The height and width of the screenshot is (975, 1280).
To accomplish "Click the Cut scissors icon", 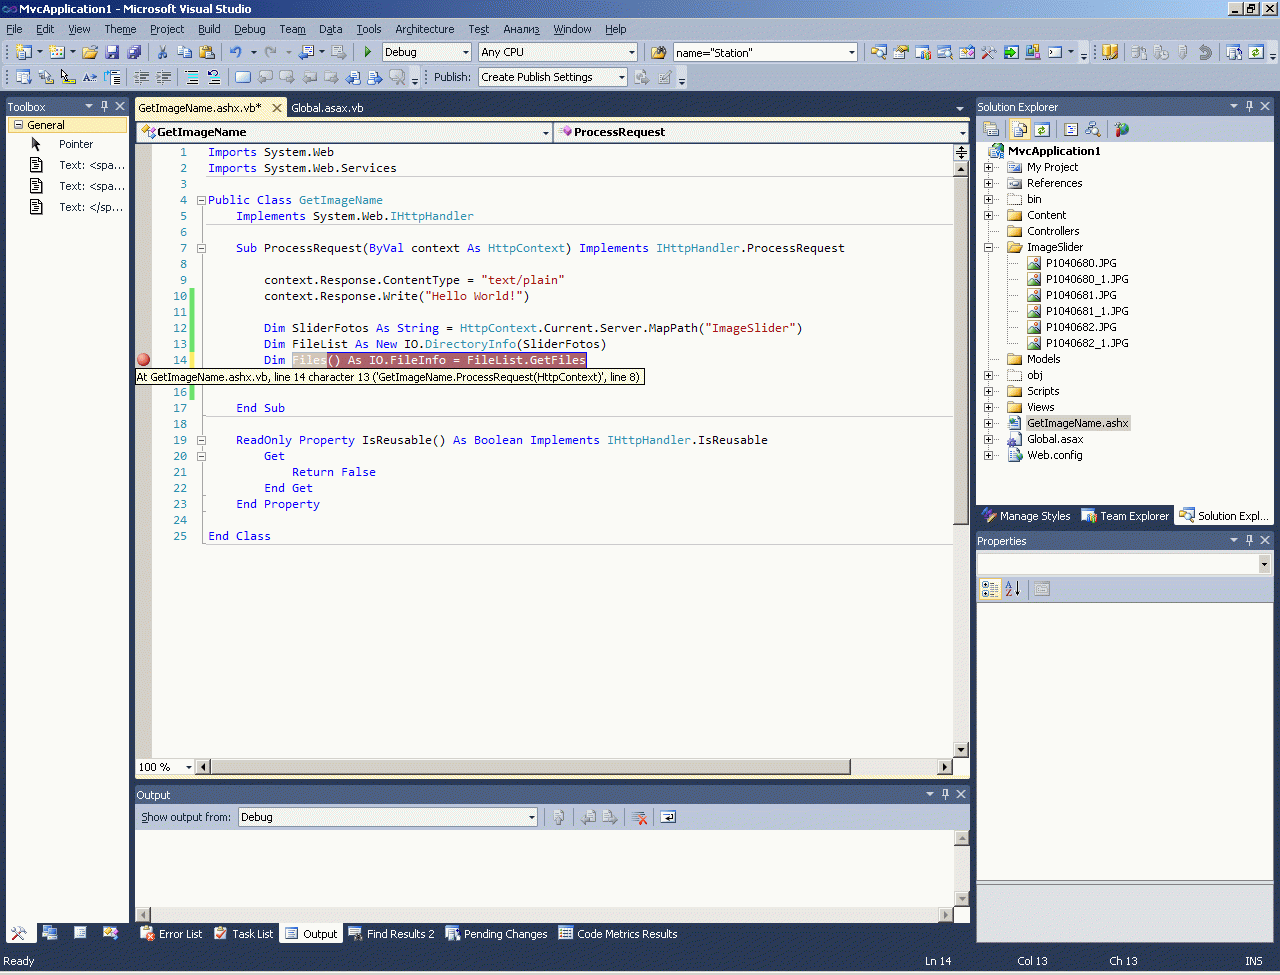I will (162, 52).
